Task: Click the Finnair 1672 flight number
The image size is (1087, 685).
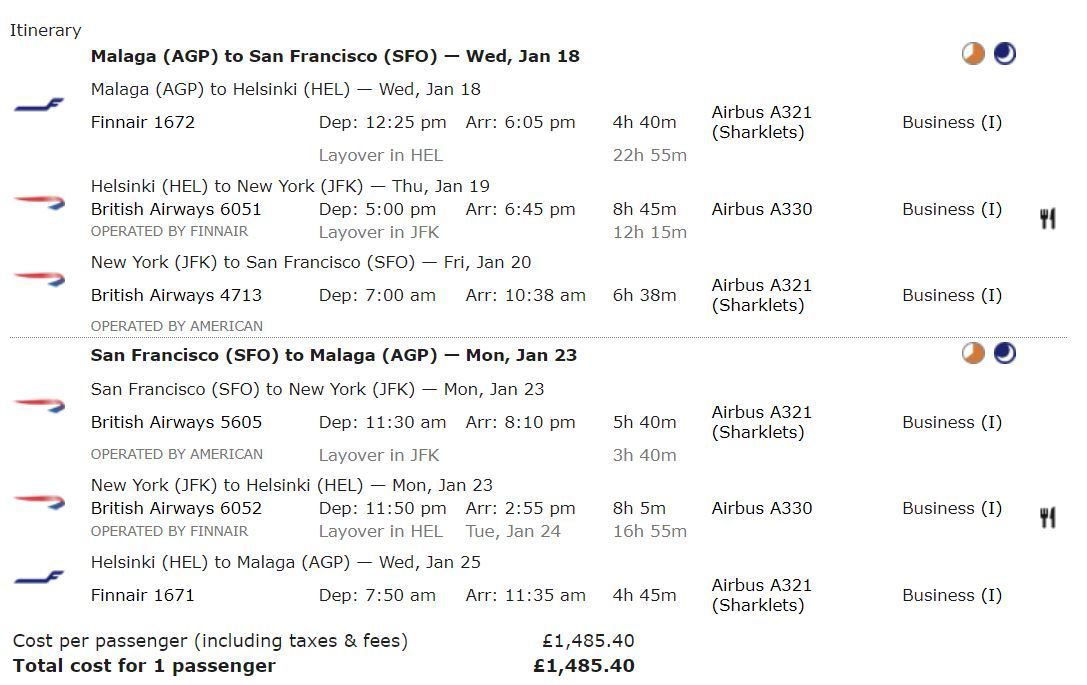Action: [x=143, y=122]
